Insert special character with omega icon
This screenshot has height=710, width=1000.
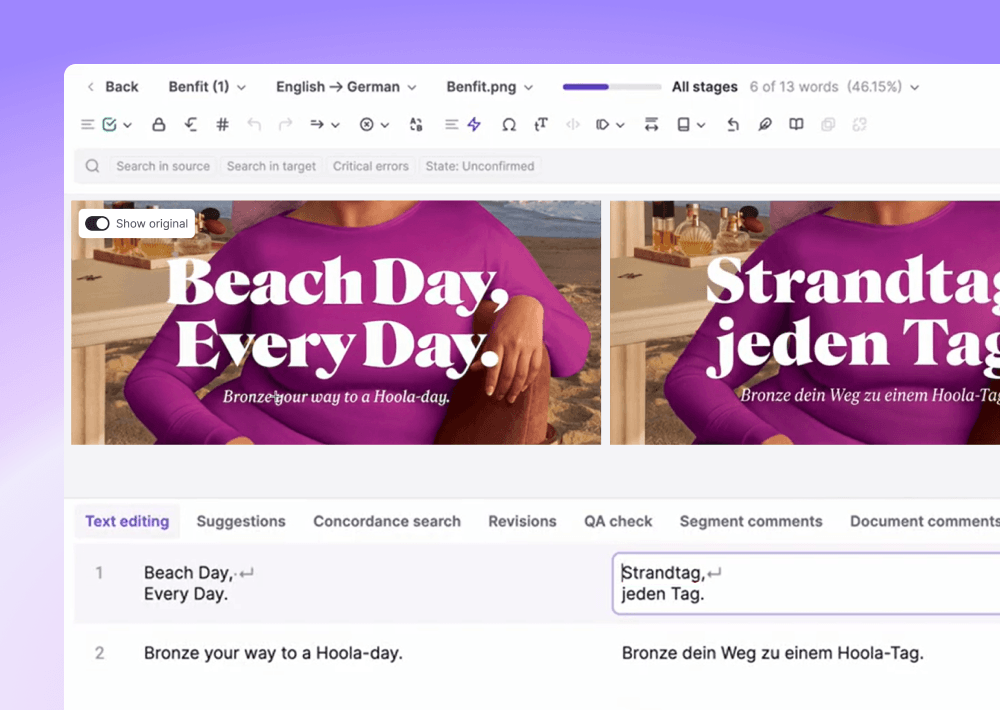509,125
